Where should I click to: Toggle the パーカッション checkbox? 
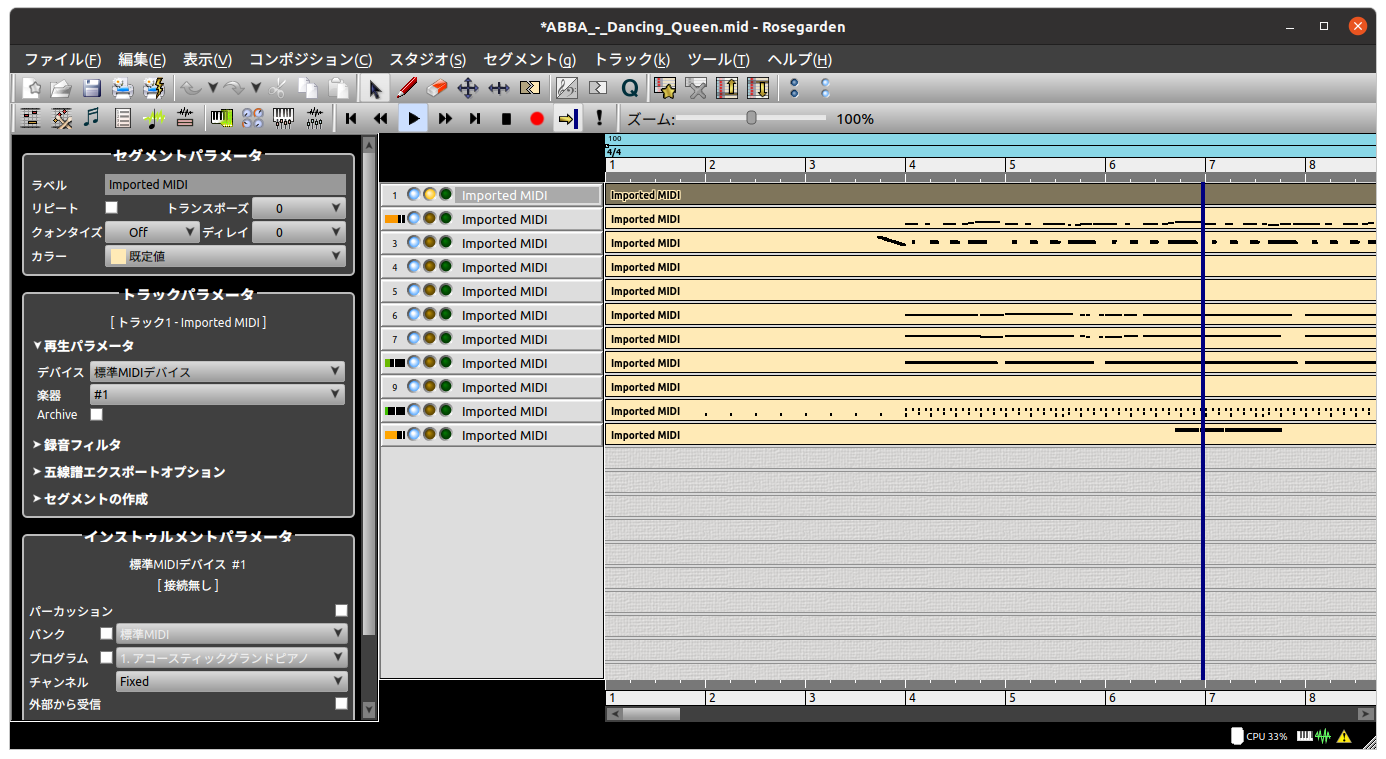(341, 610)
